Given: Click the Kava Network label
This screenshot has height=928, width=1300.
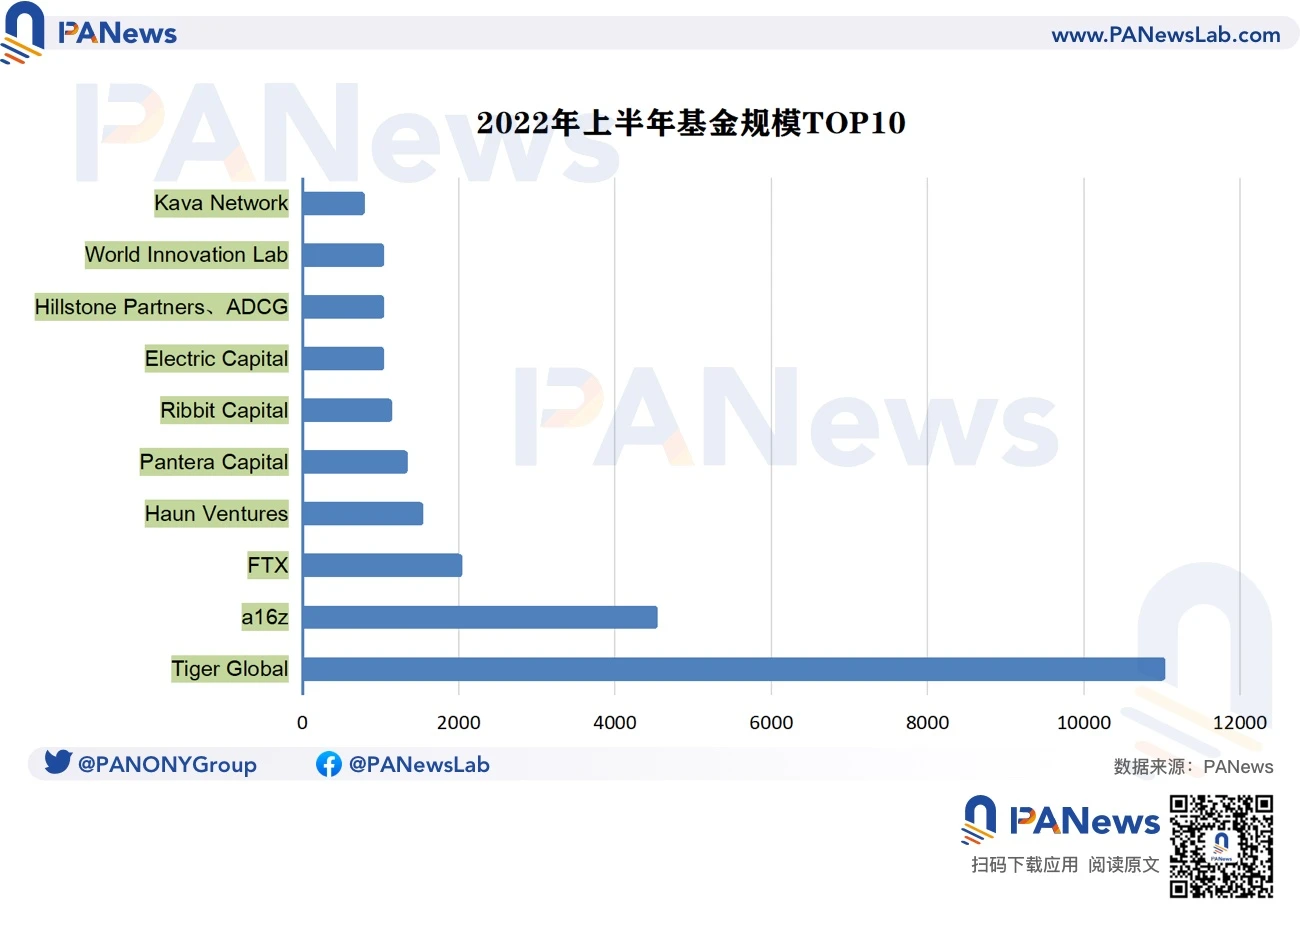Looking at the screenshot, I should click(221, 203).
